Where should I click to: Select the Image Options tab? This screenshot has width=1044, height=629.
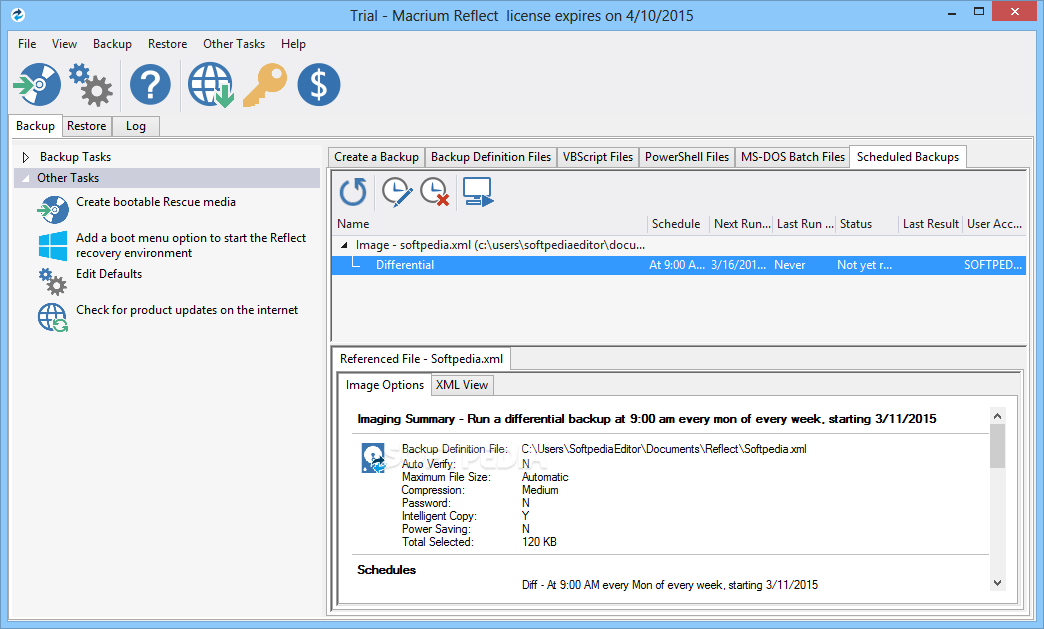coord(385,385)
